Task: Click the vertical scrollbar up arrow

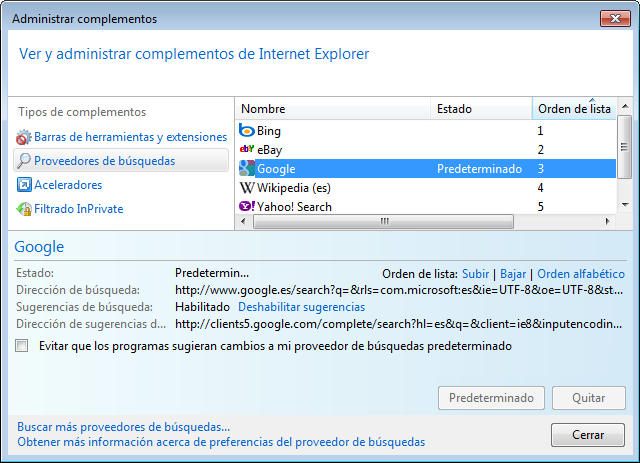Action: 624,107
